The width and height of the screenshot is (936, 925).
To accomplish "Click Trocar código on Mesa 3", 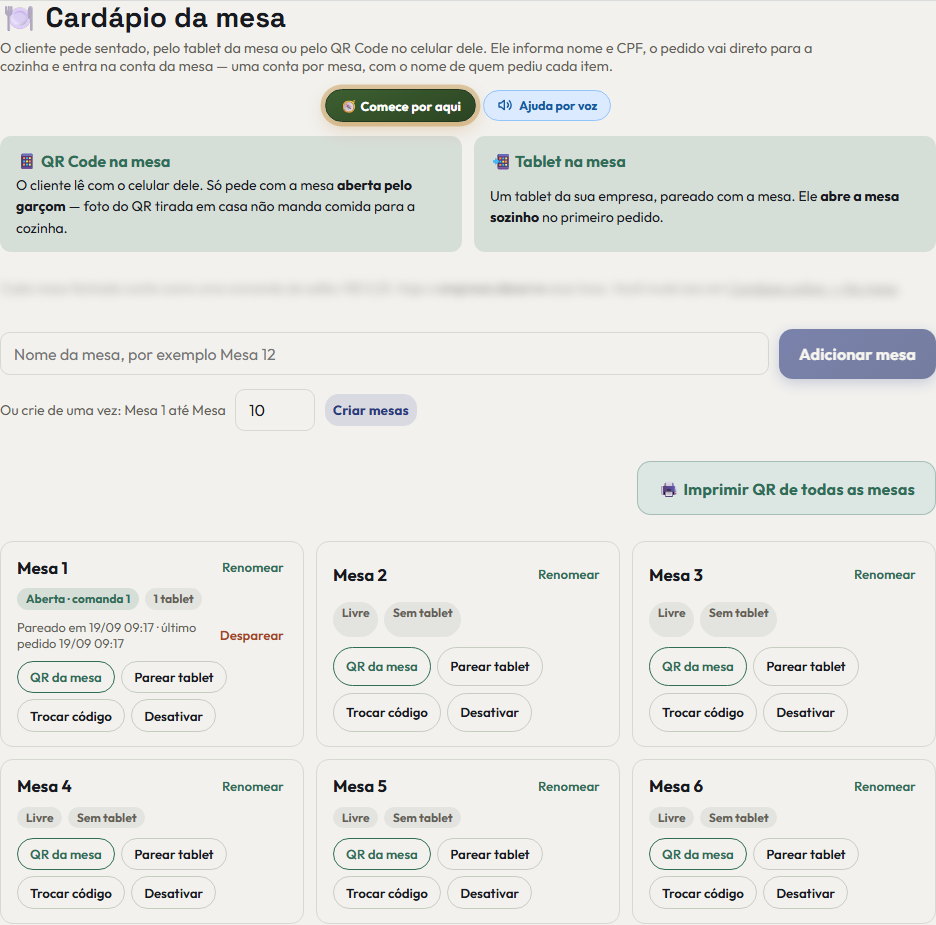I will 703,713.
